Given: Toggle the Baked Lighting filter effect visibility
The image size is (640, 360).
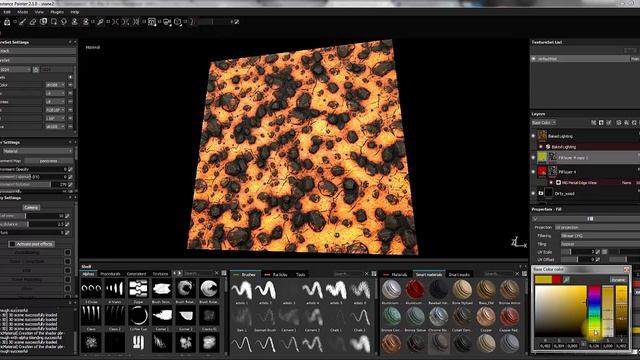Looking at the screenshot, I should 541,147.
